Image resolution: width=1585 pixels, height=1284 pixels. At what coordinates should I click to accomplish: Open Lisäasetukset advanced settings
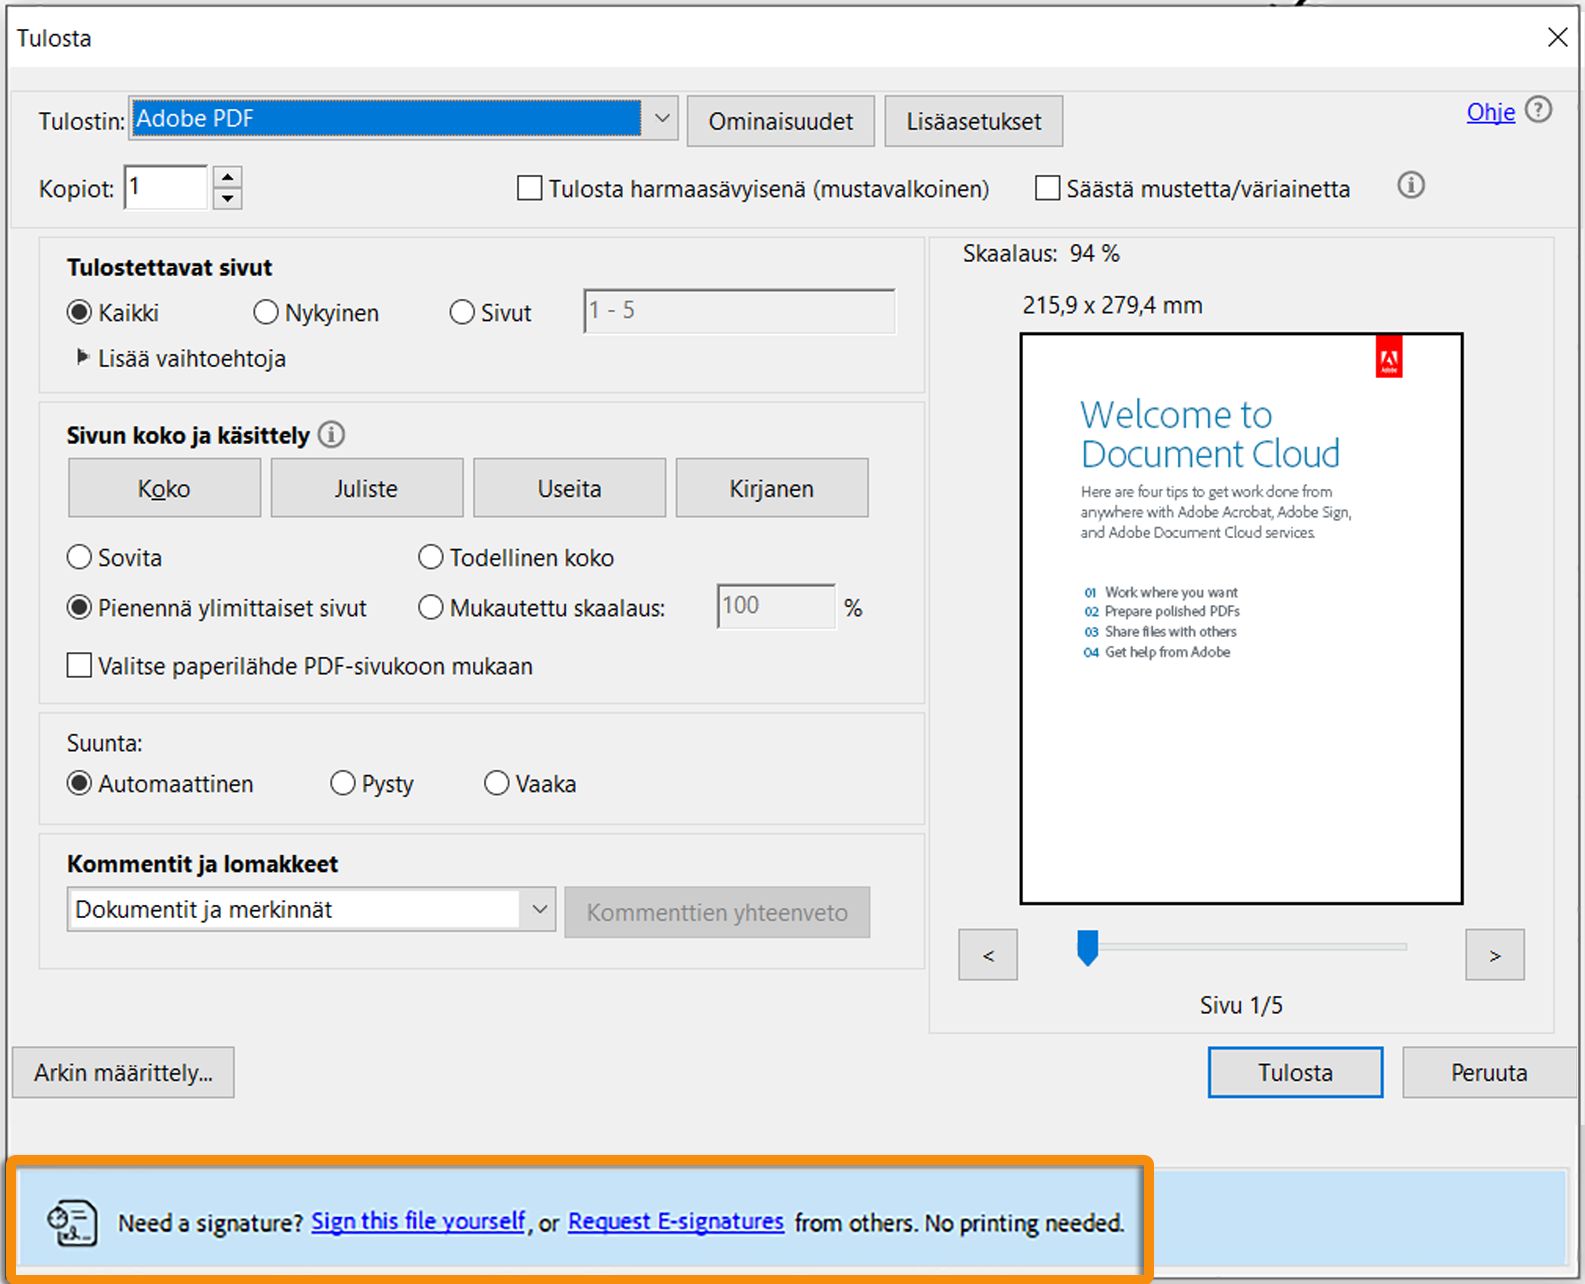pos(974,121)
